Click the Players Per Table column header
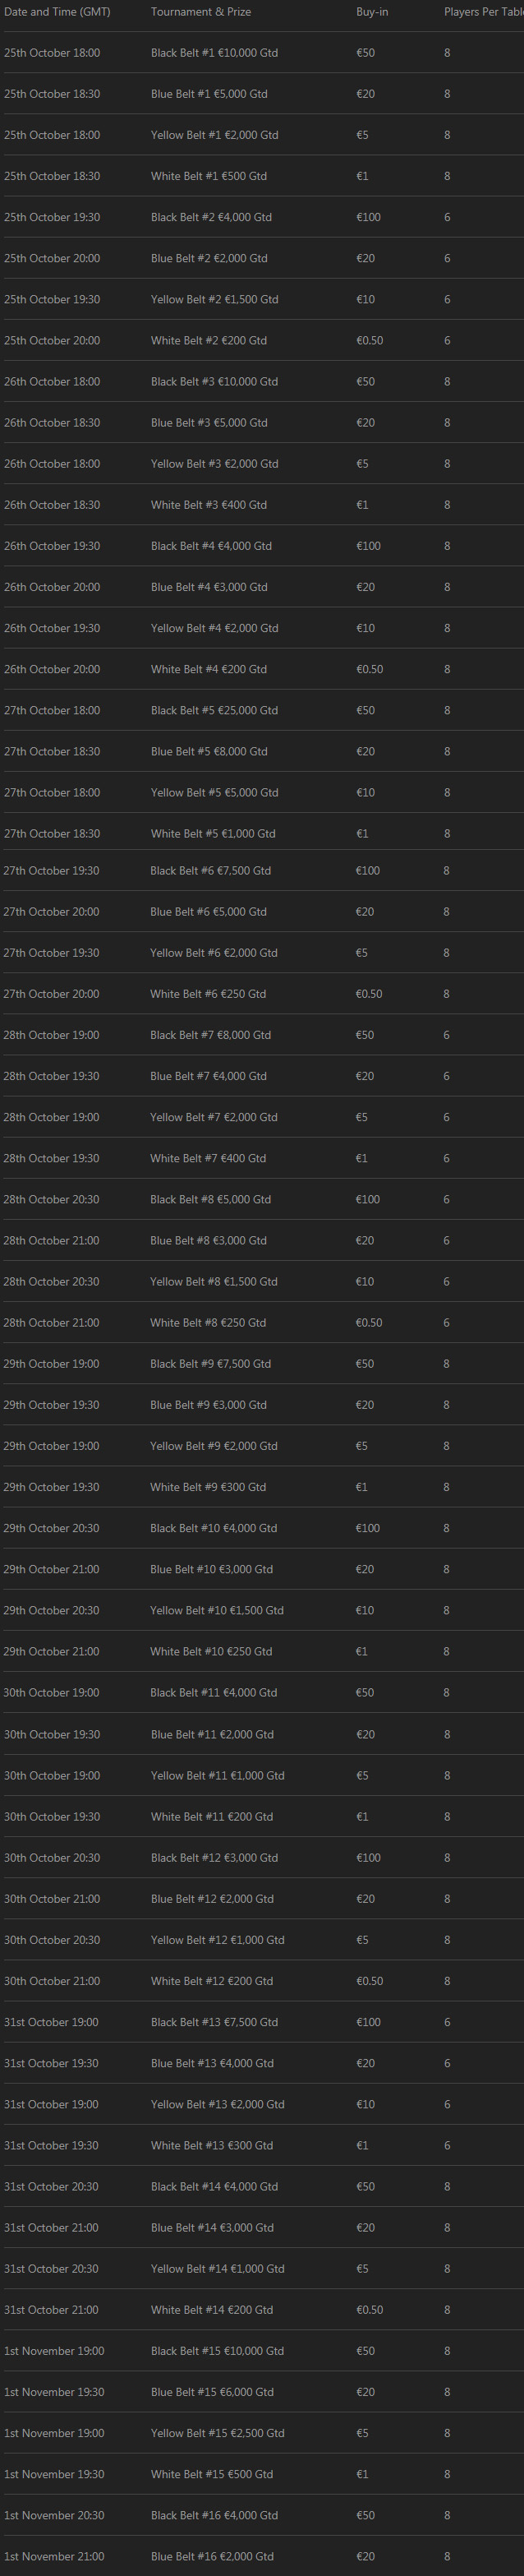524x2576 pixels. coord(484,12)
